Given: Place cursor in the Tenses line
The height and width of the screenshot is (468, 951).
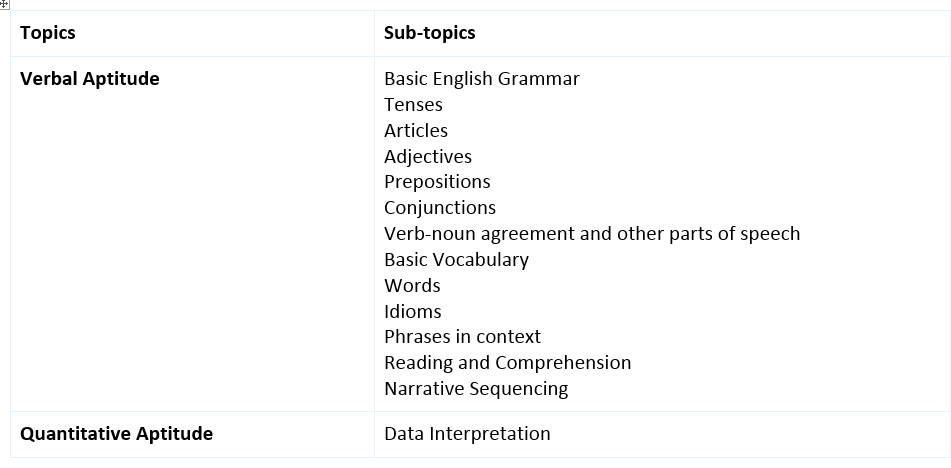Looking at the screenshot, I should [413, 105].
